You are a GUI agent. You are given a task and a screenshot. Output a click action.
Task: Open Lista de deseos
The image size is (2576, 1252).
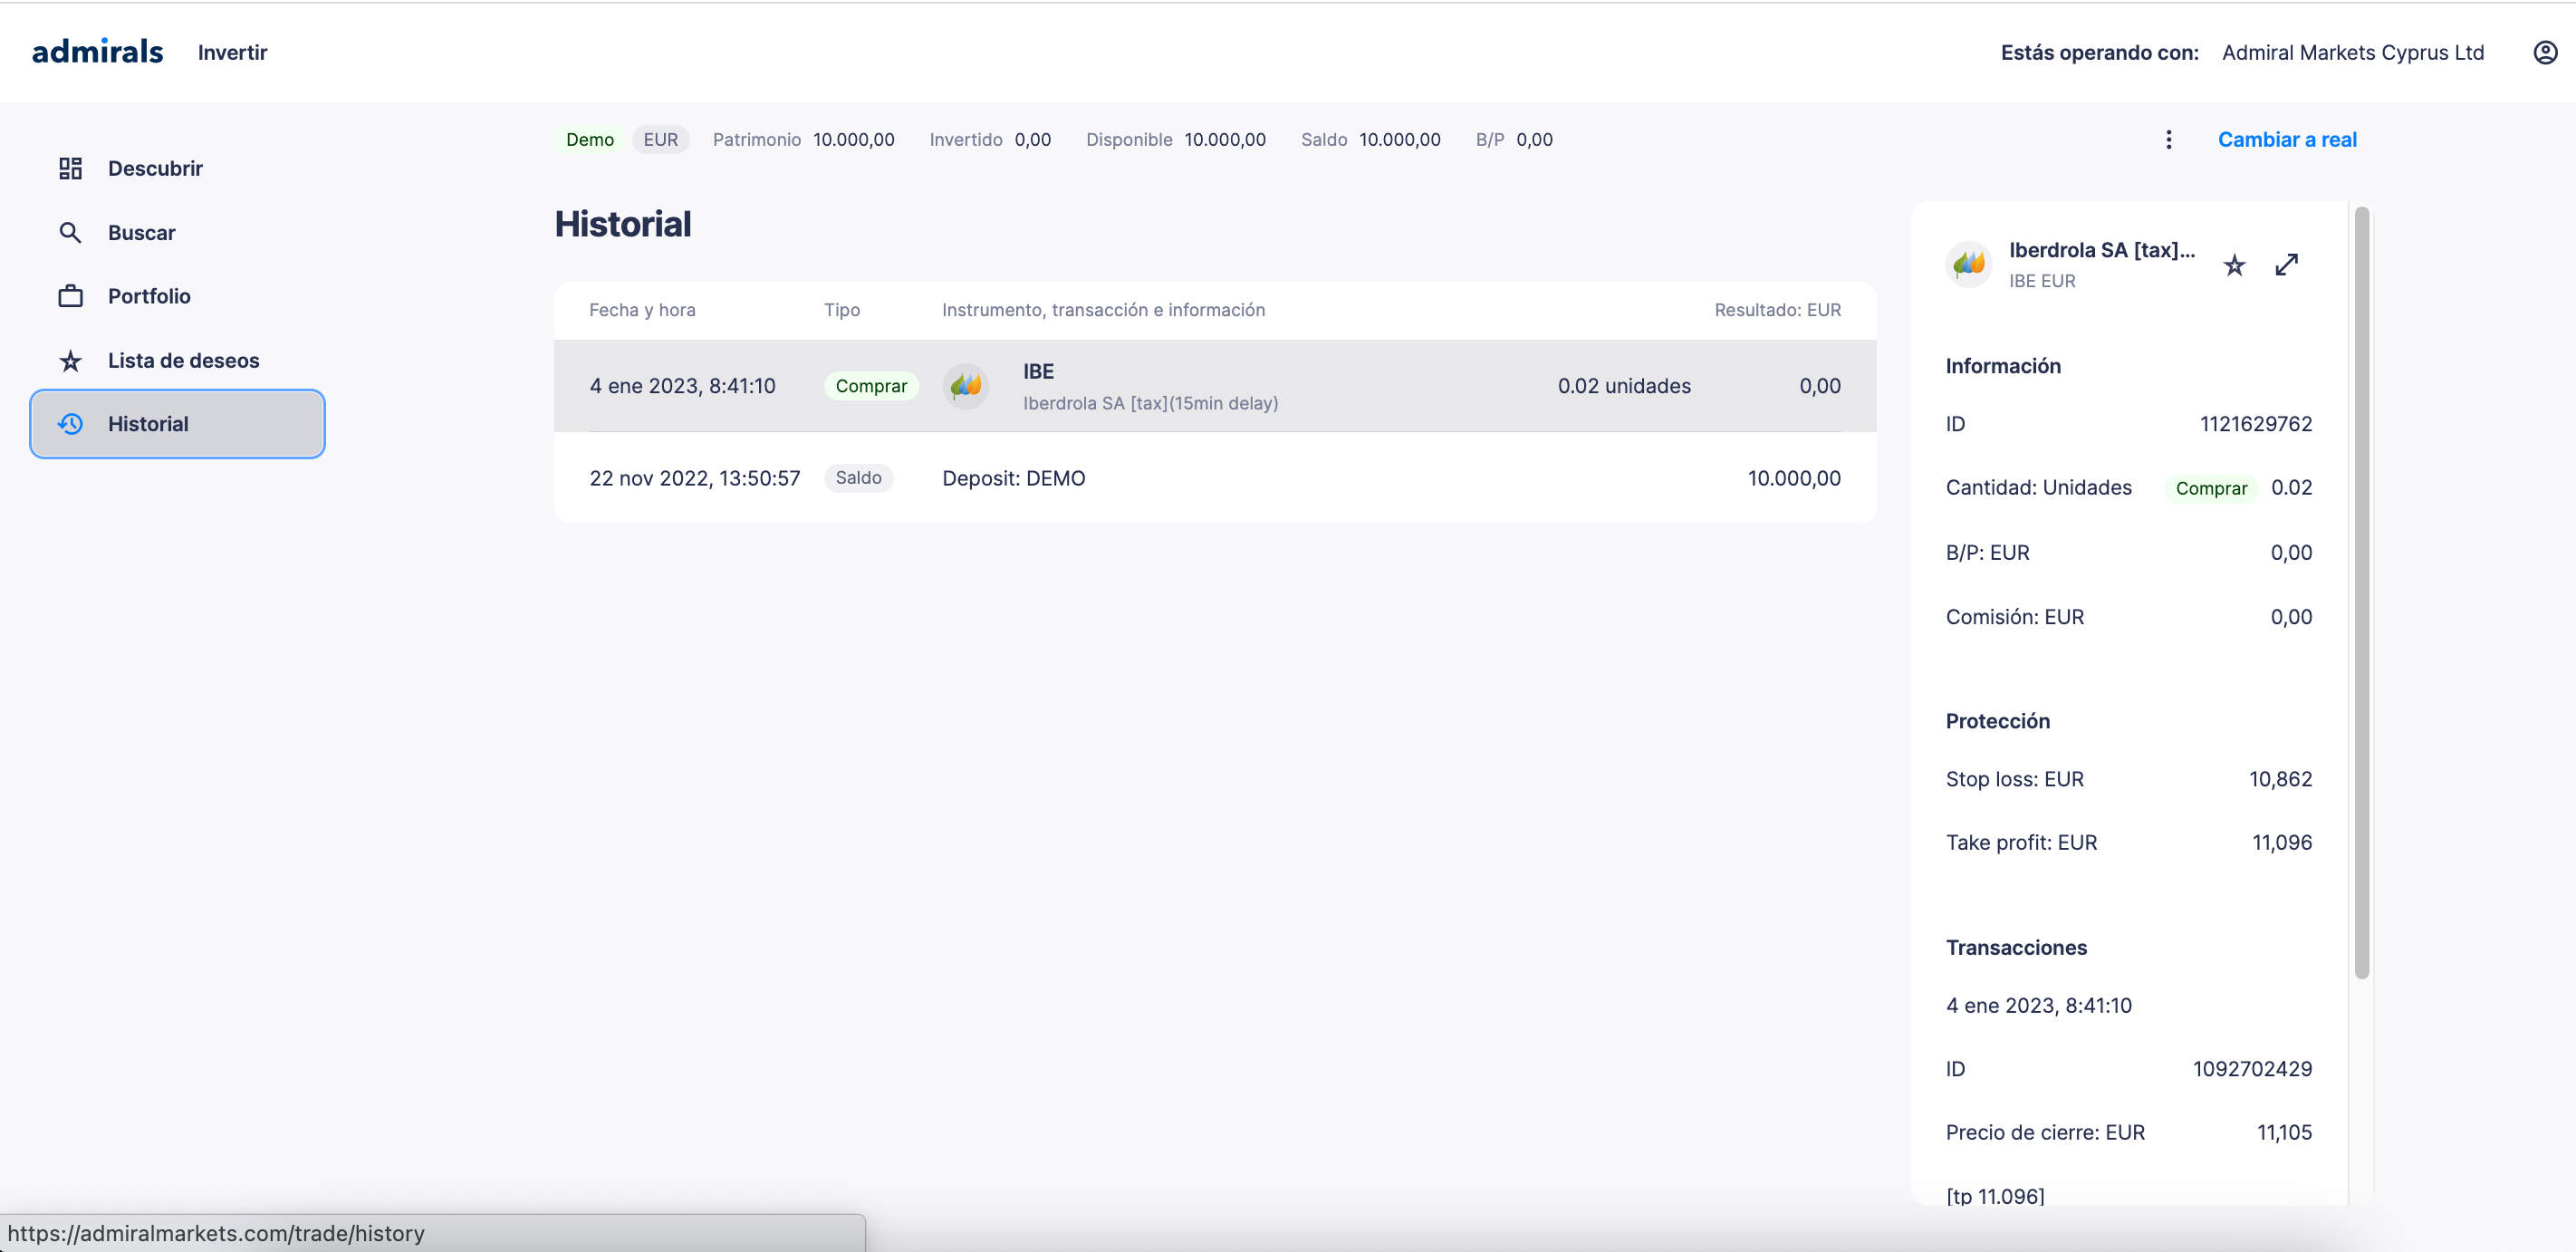[177, 360]
